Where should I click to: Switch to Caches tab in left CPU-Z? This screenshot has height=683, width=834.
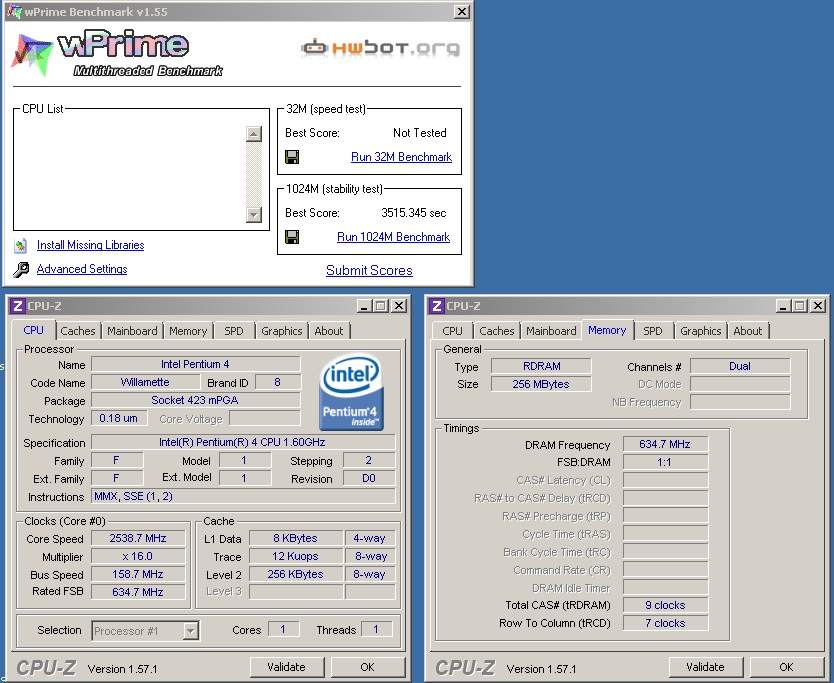click(x=78, y=331)
